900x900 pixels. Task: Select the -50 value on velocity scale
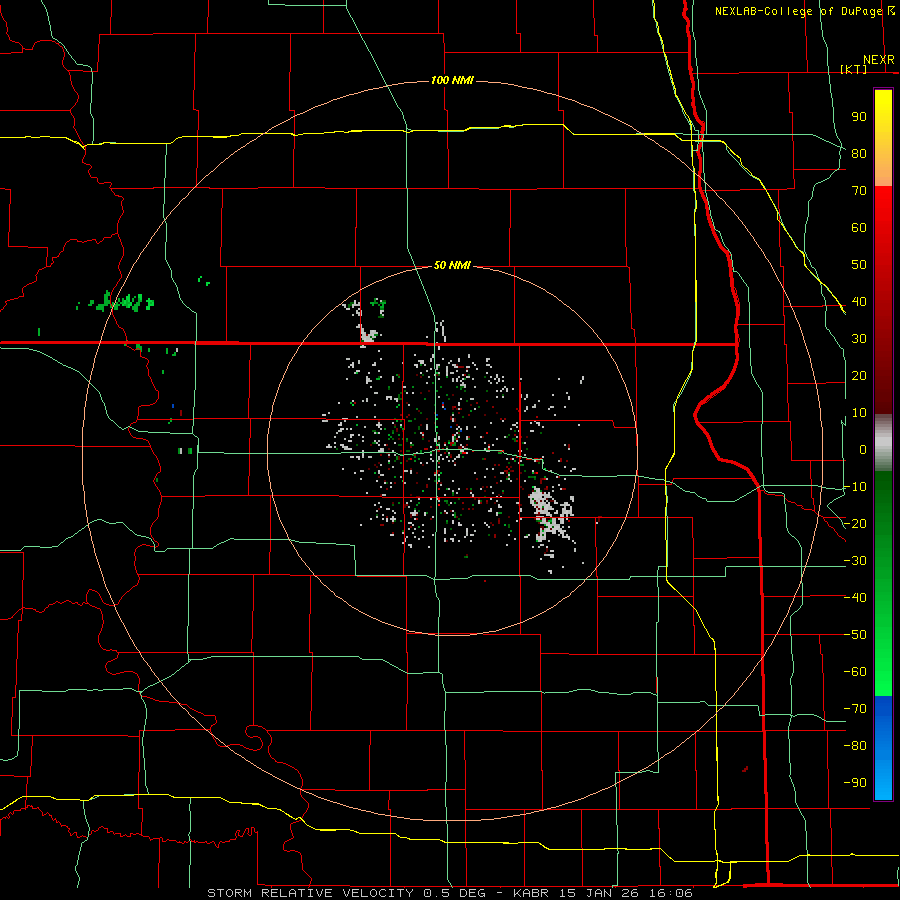(855, 635)
